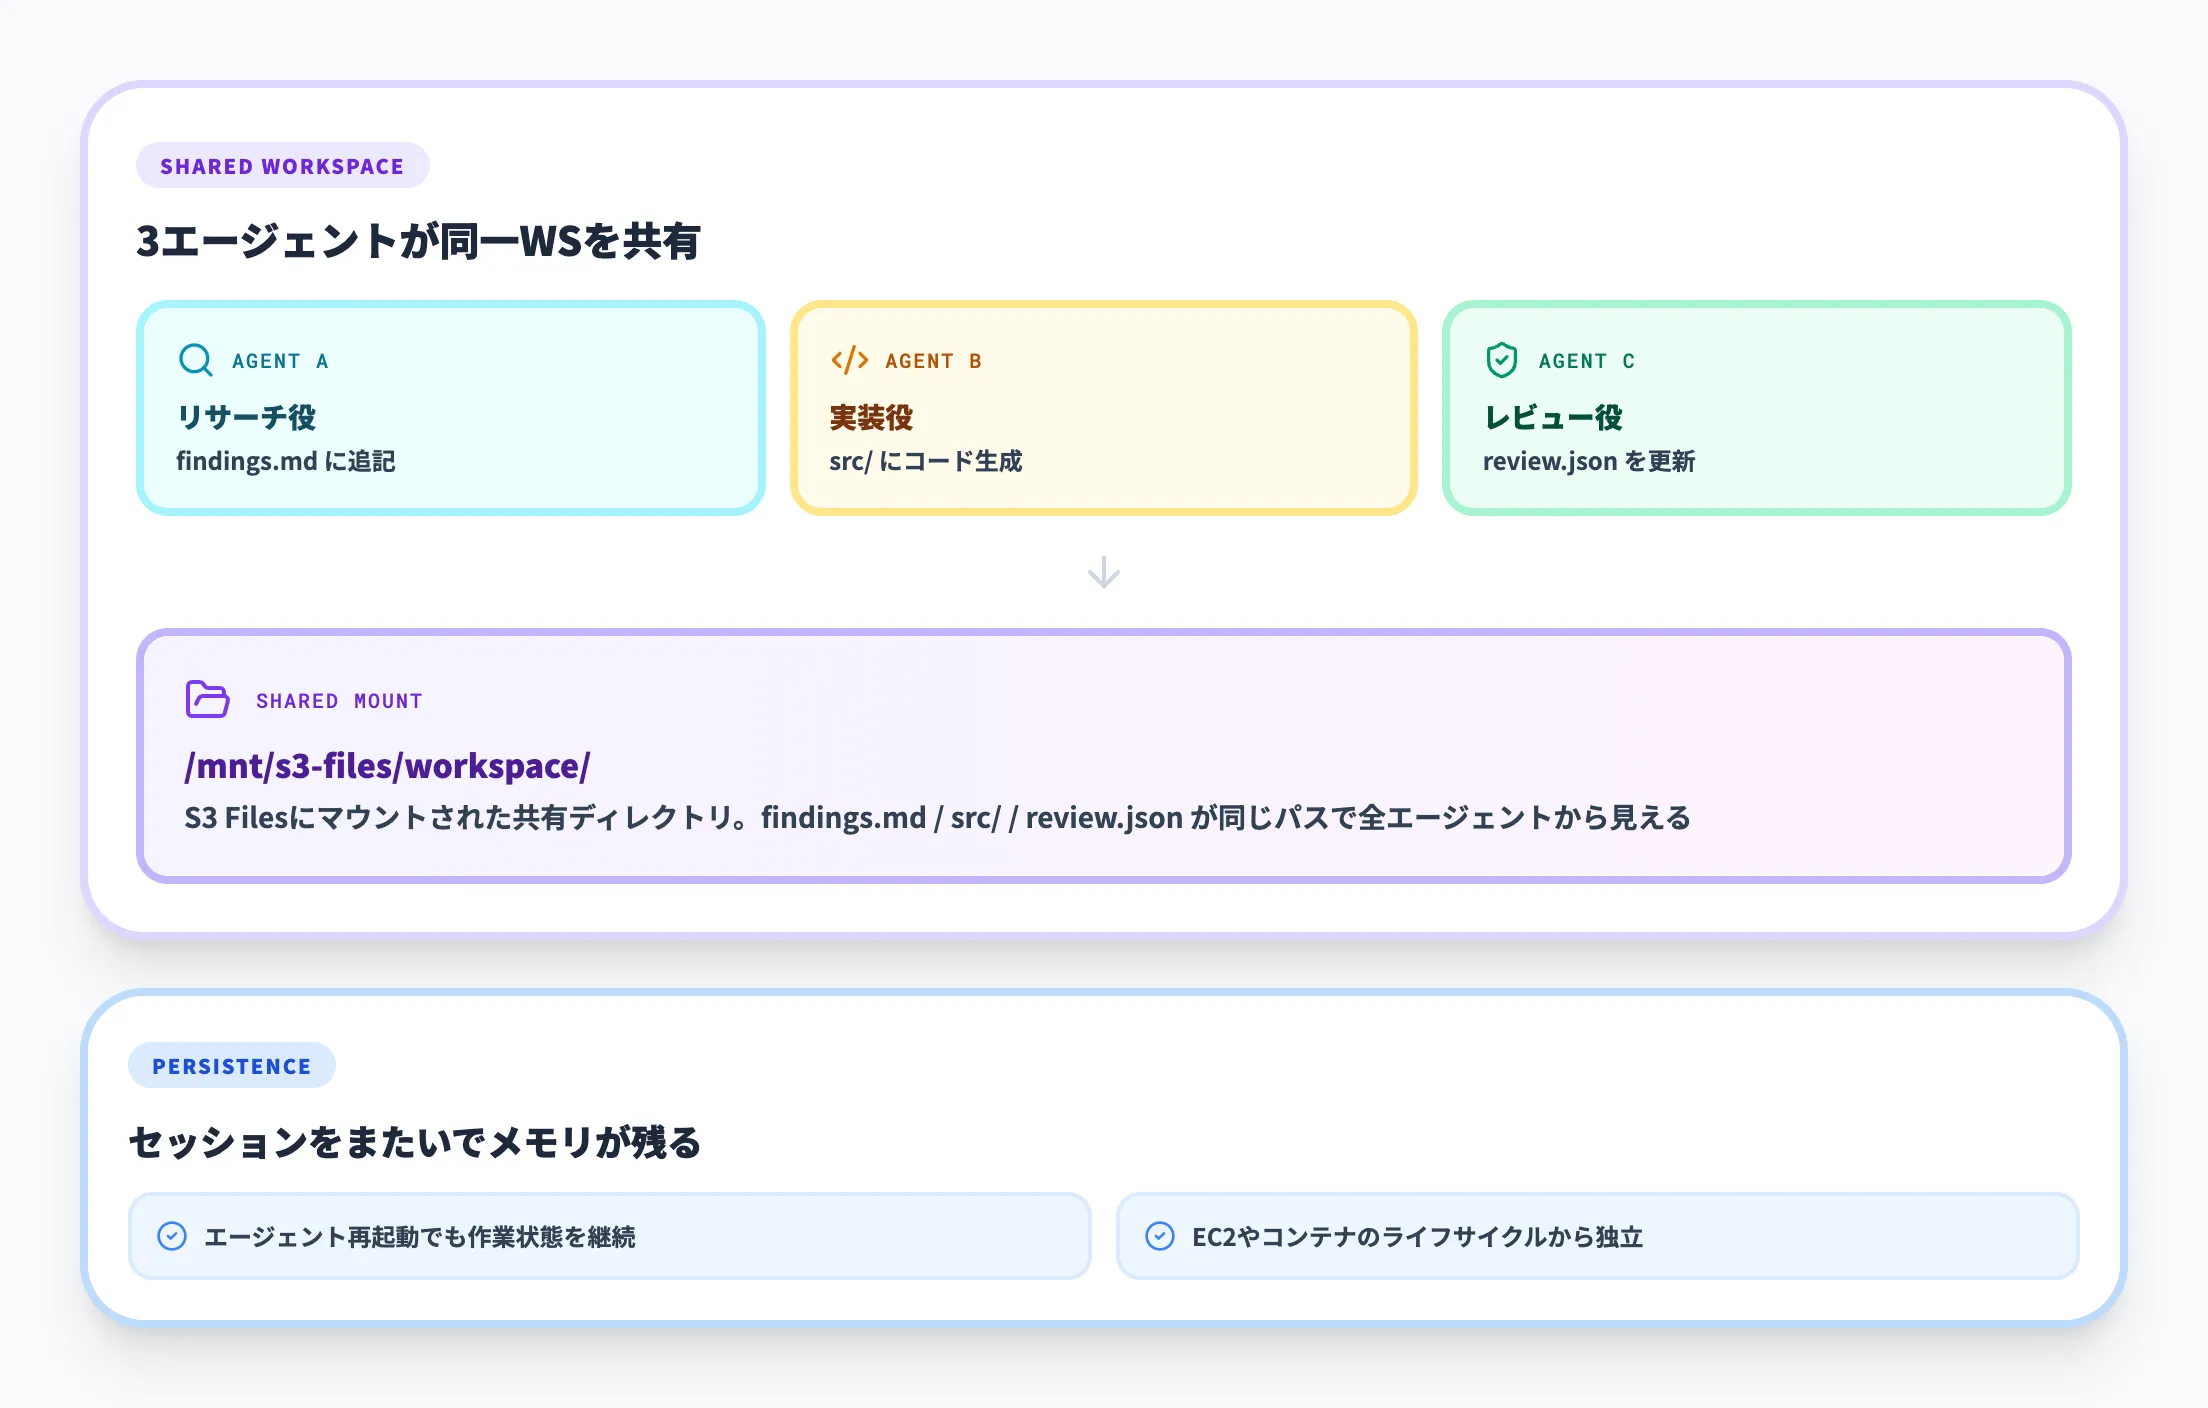Click the heading 3エージェントが同一WSを共有
This screenshot has width=2208, height=1408.
click(420, 239)
